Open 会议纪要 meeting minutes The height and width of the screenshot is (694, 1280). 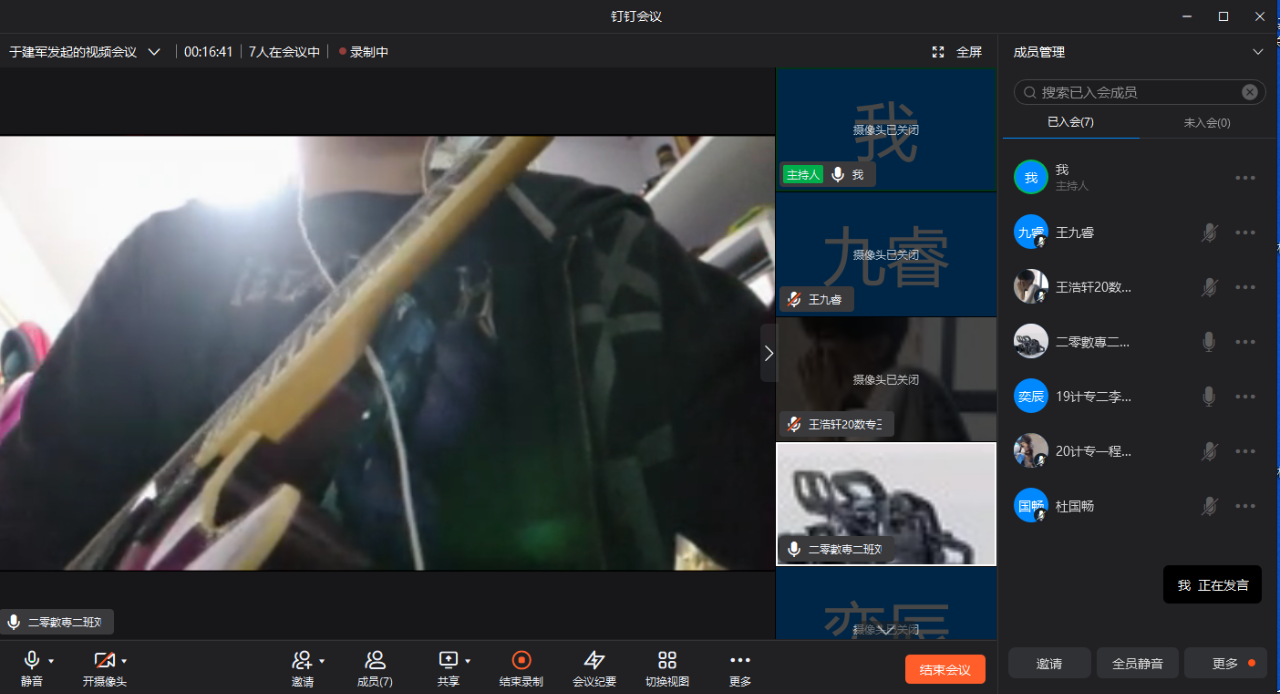click(x=594, y=668)
